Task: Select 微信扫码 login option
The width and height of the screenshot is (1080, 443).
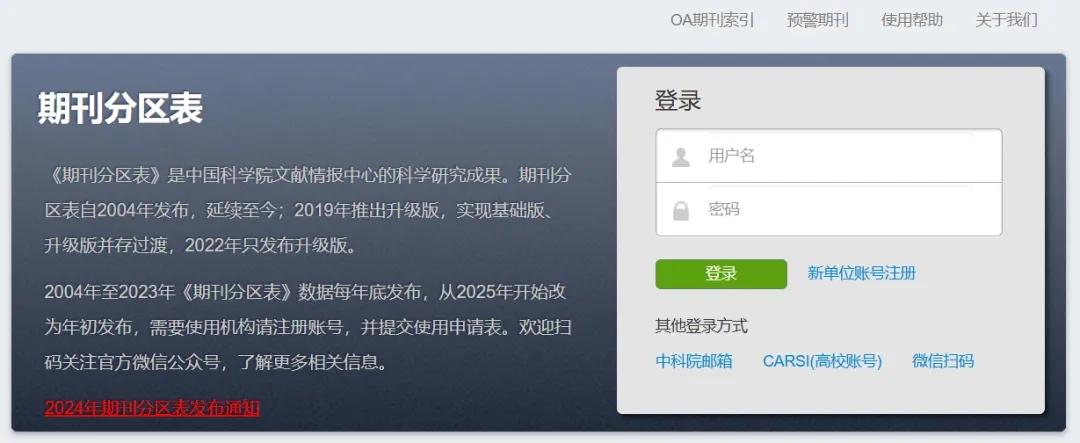Action: click(943, 361)
